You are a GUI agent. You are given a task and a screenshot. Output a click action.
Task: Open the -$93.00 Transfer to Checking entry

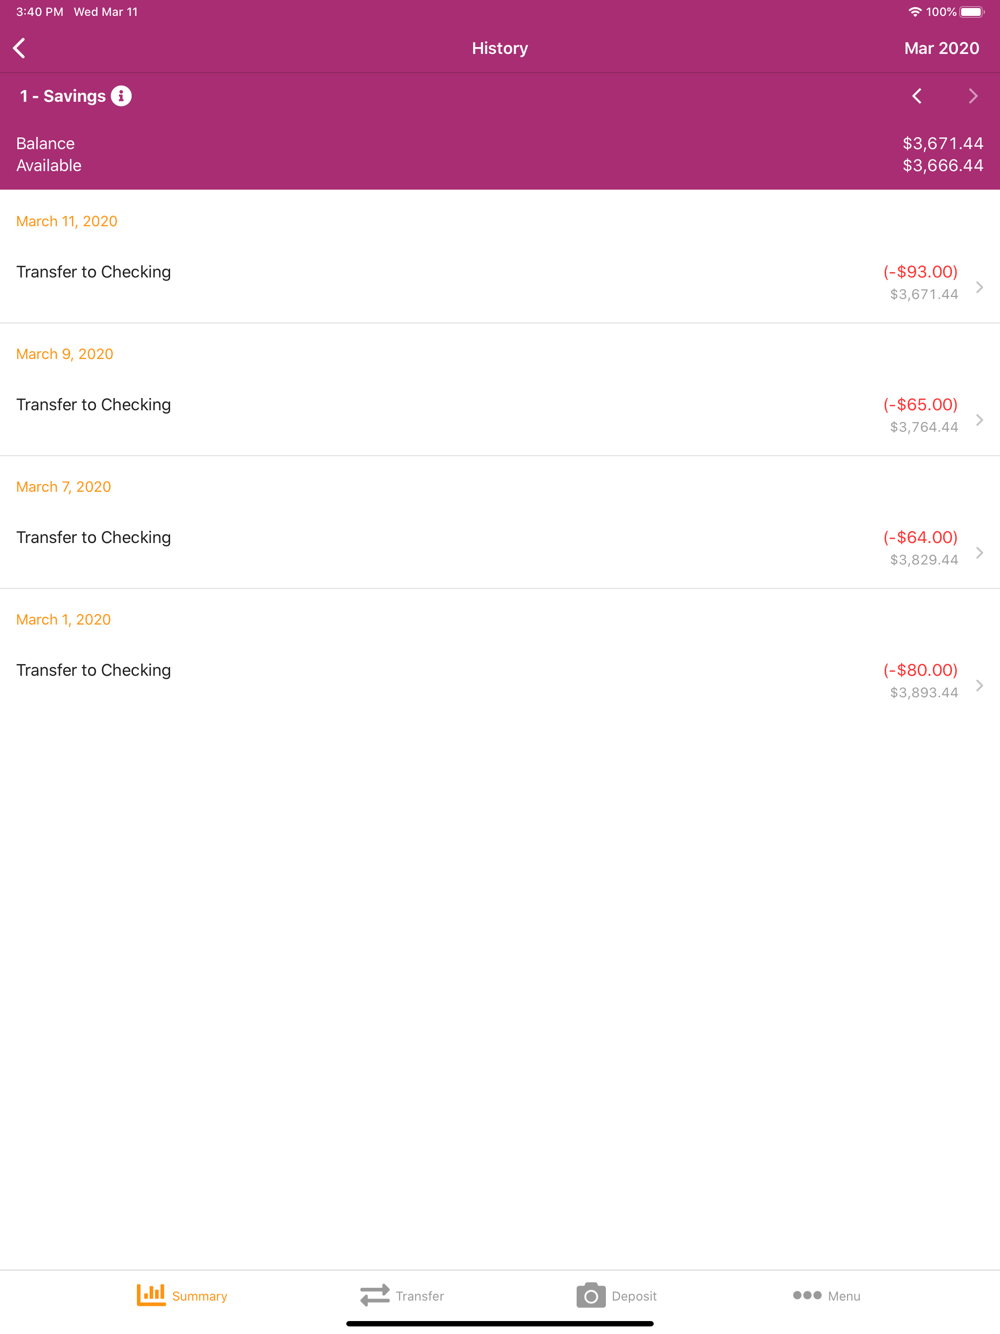pos(500,283)
